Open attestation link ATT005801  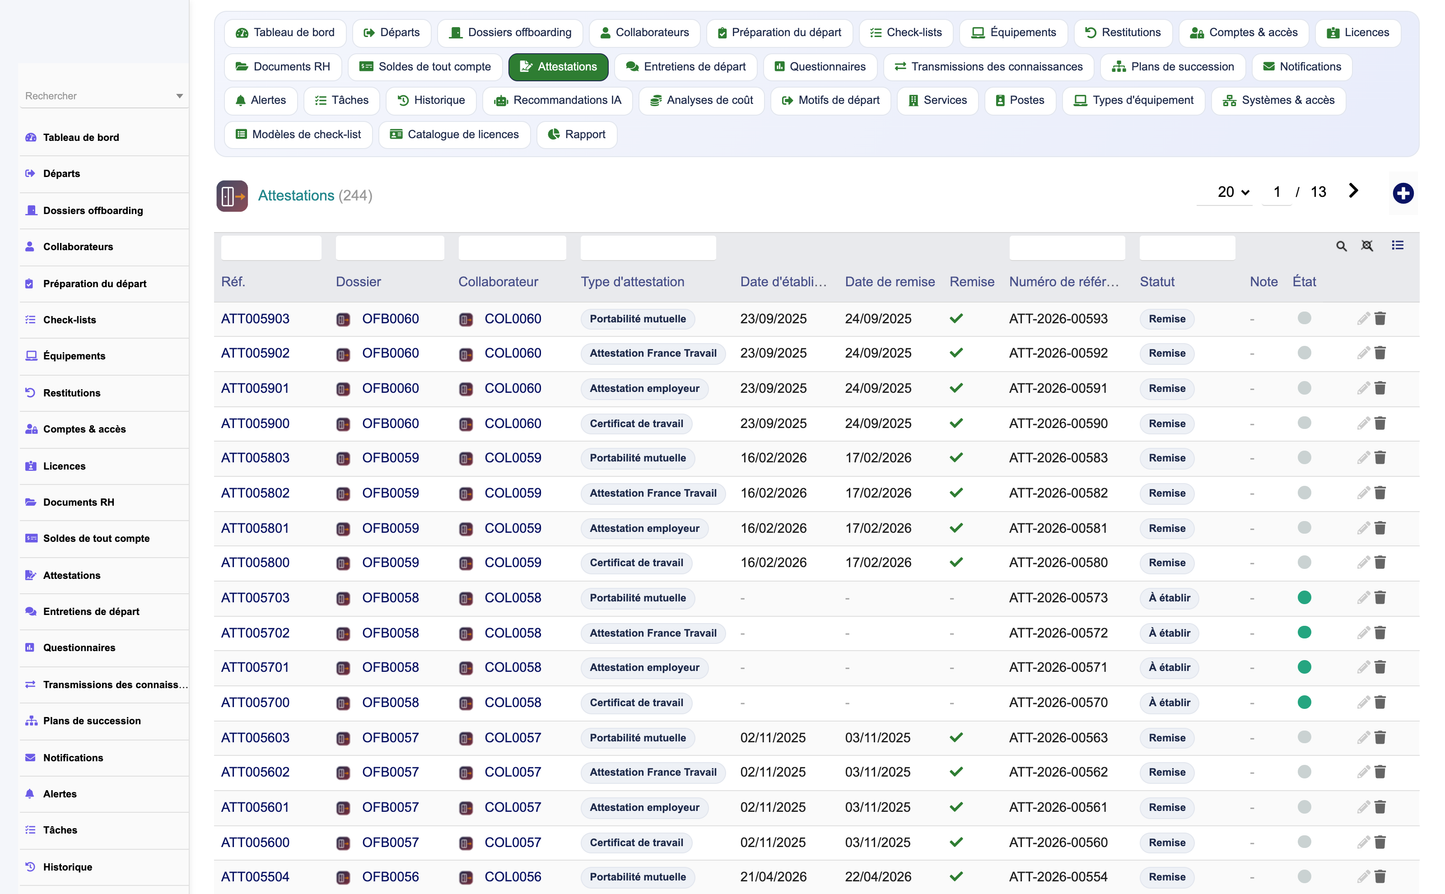coord(255,528)
